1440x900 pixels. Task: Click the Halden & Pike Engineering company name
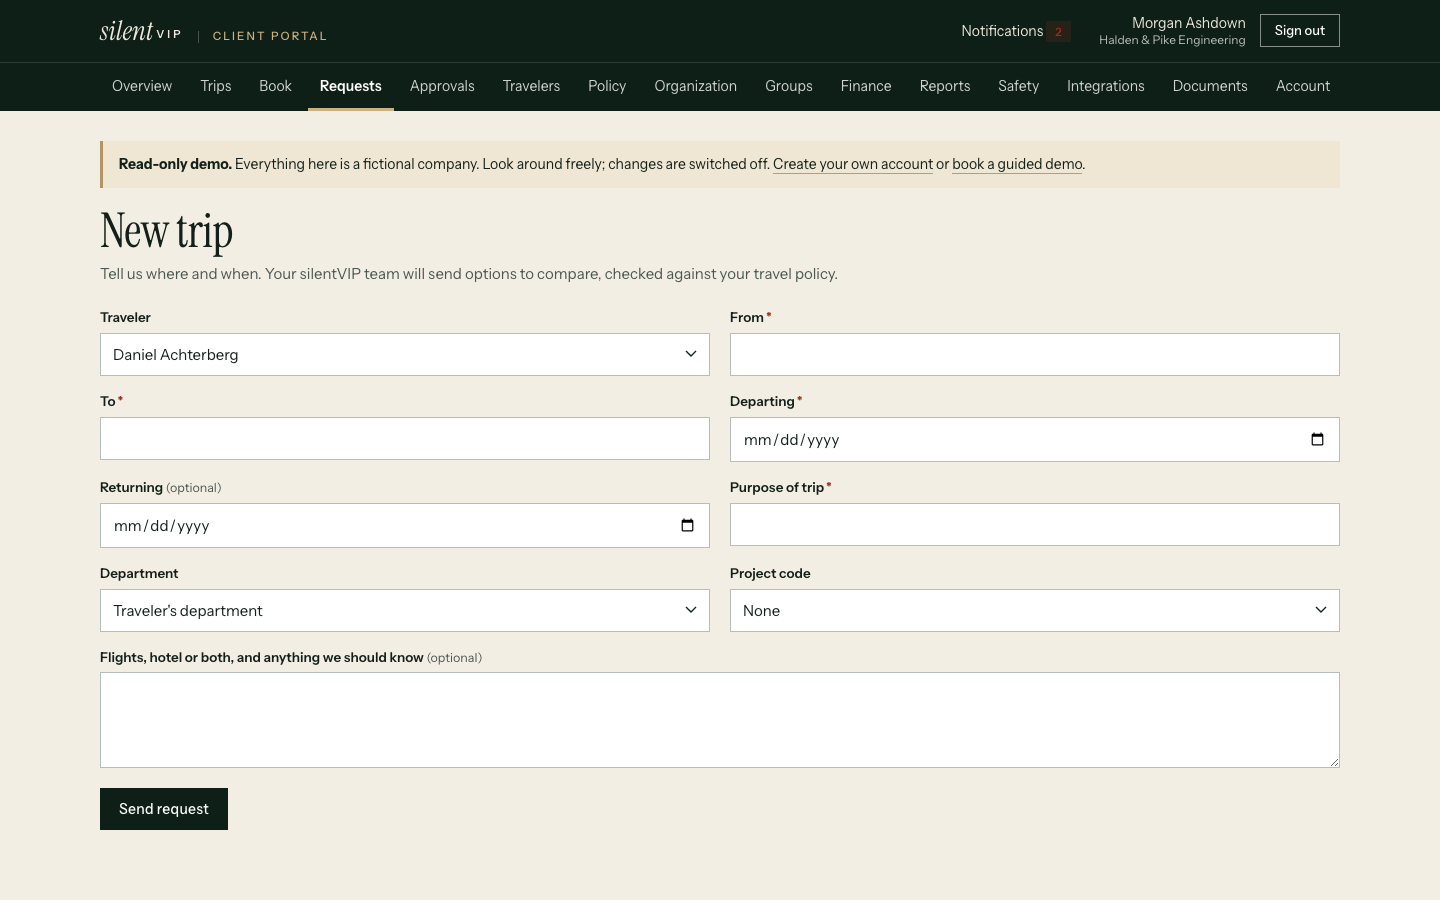pyautogui.click(x=1172, y=40)
